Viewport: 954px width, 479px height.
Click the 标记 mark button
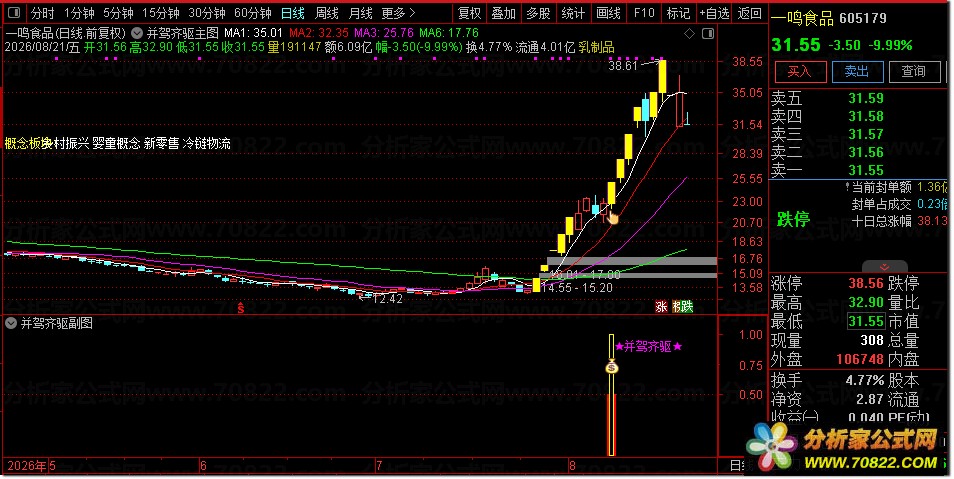[x=678, y=13]
